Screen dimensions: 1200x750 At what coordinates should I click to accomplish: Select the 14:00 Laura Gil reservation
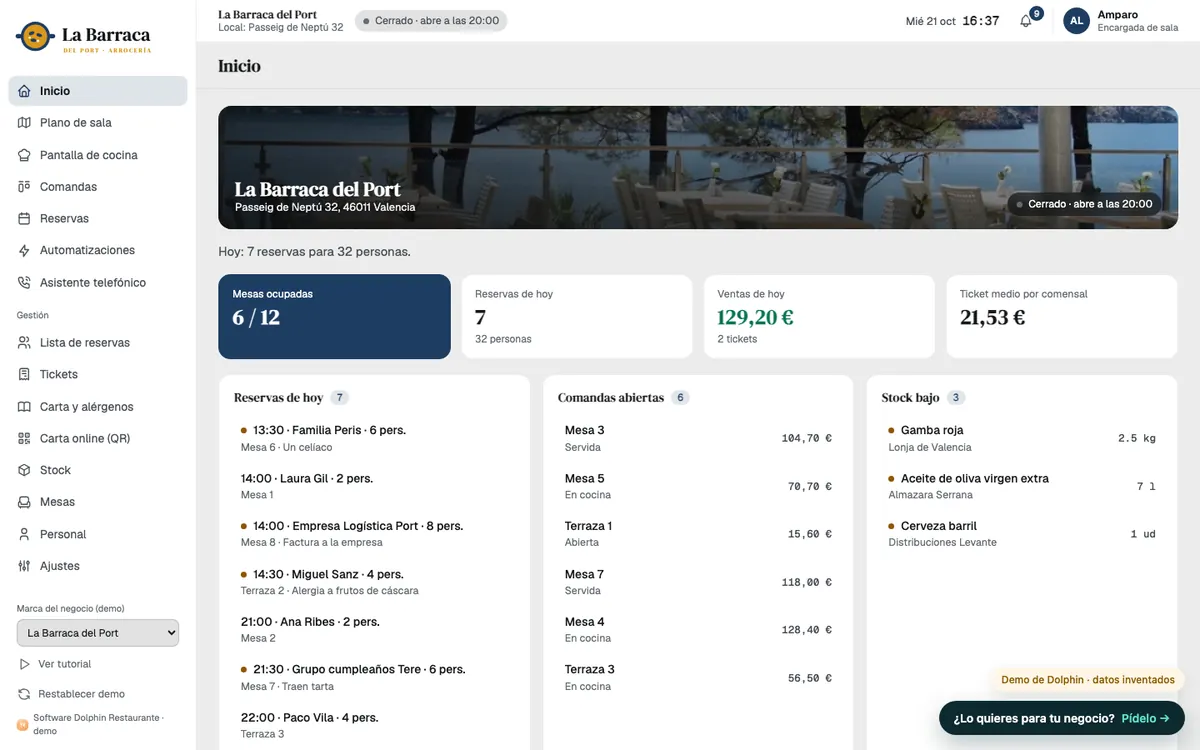pyautogui.click(x=374, y=486)
